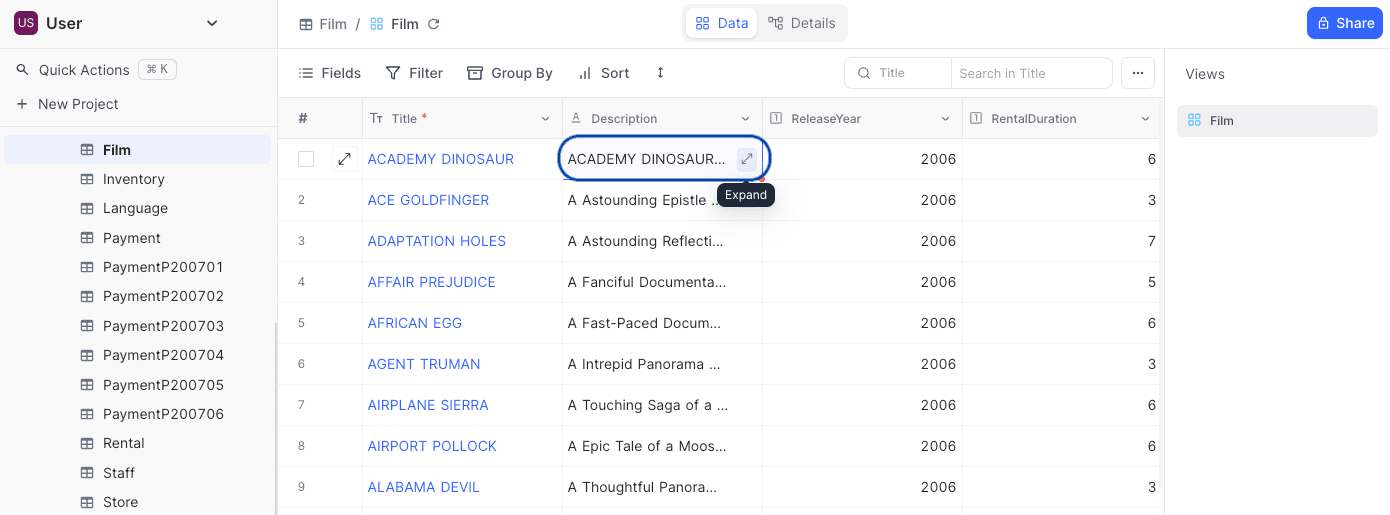Open the row height icon in toolbar
Viewport: 1390px width, 515px height.
pyautogui.click(x=660, y=73)
